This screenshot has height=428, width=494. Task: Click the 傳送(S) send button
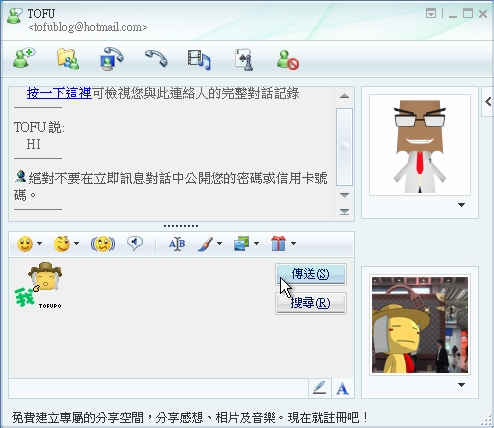[x=311, y=274]
